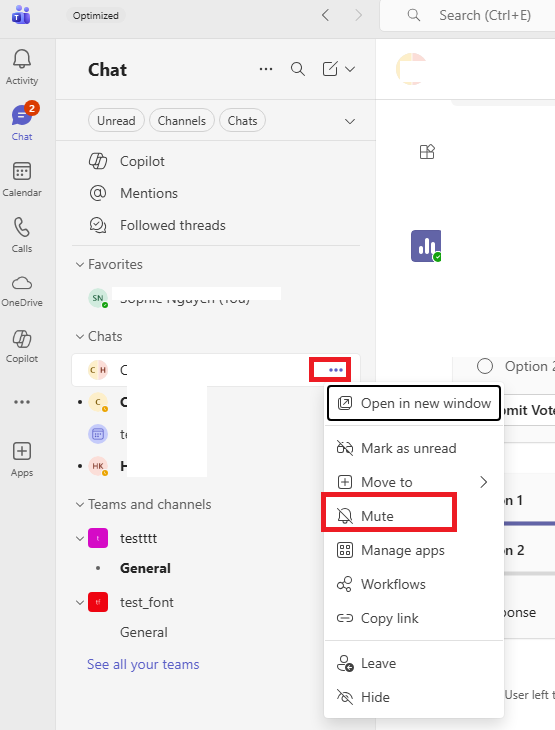Click the Search (Ctrl+E) field
555x730 pixels.
click(x=484, y=15)
